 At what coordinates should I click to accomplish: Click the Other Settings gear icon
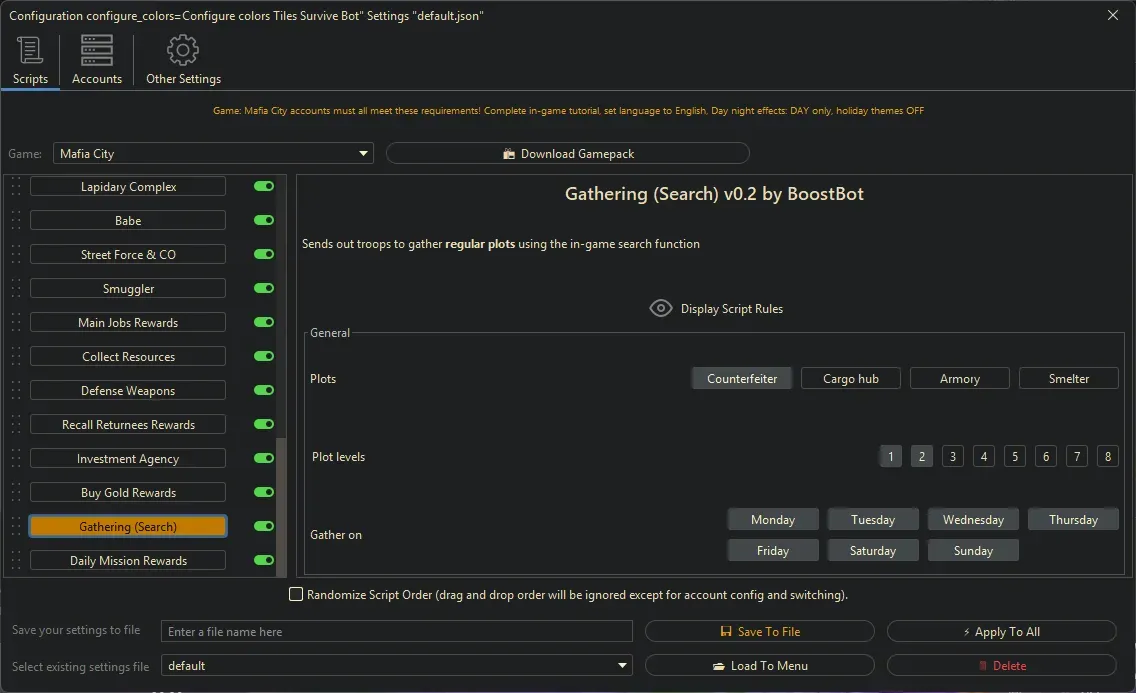click(x=183, y=49)
